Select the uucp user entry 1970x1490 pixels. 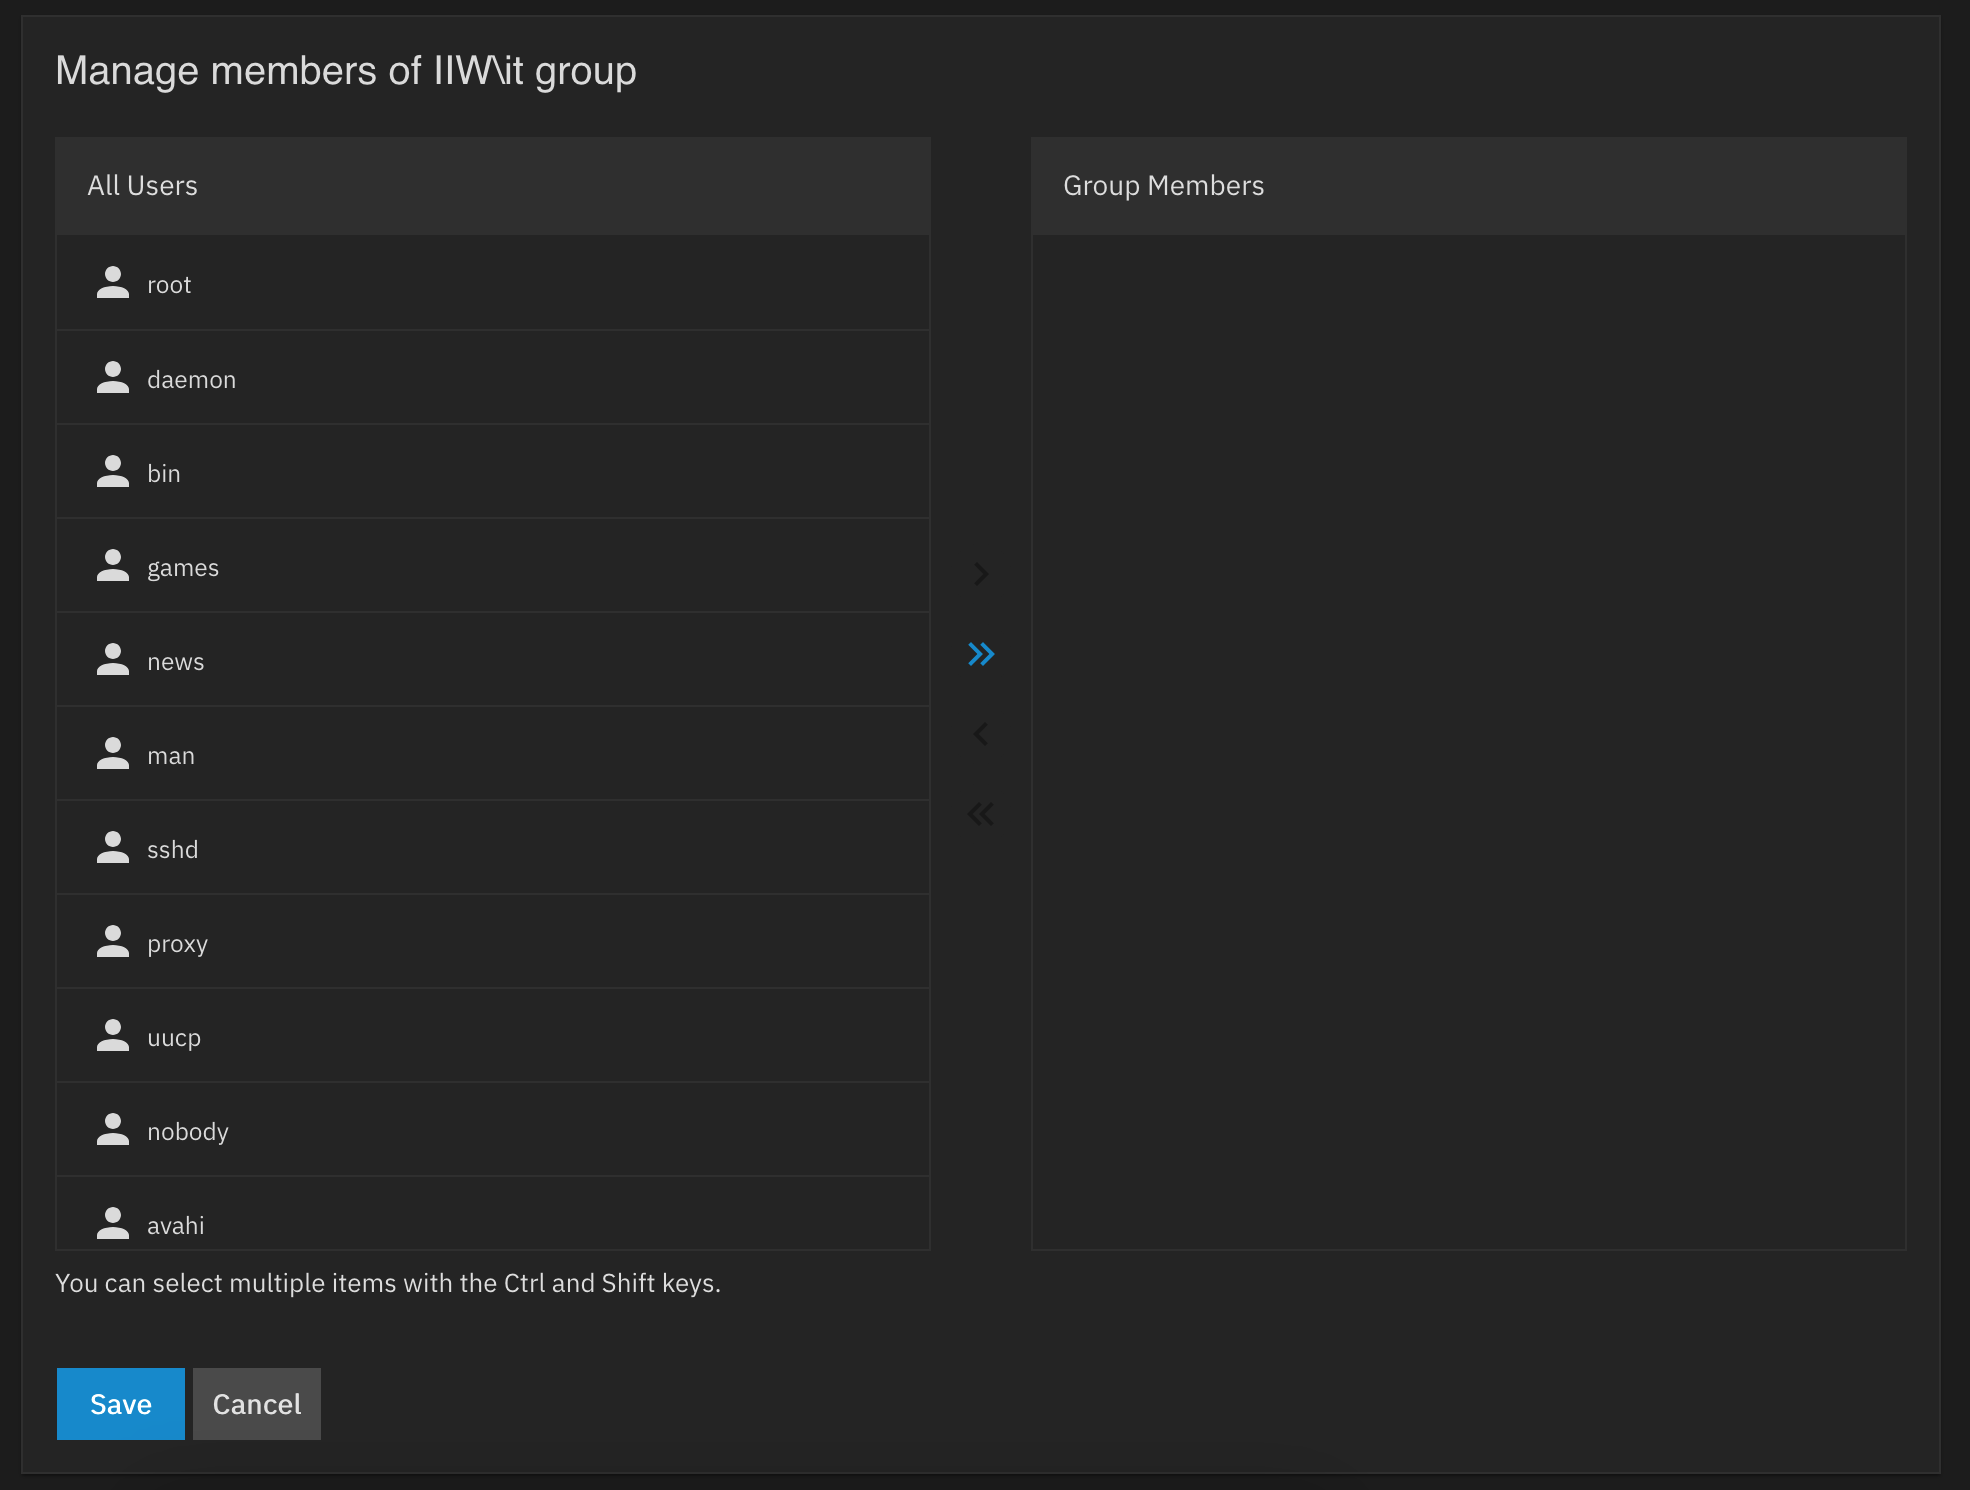click(493, 1036)
